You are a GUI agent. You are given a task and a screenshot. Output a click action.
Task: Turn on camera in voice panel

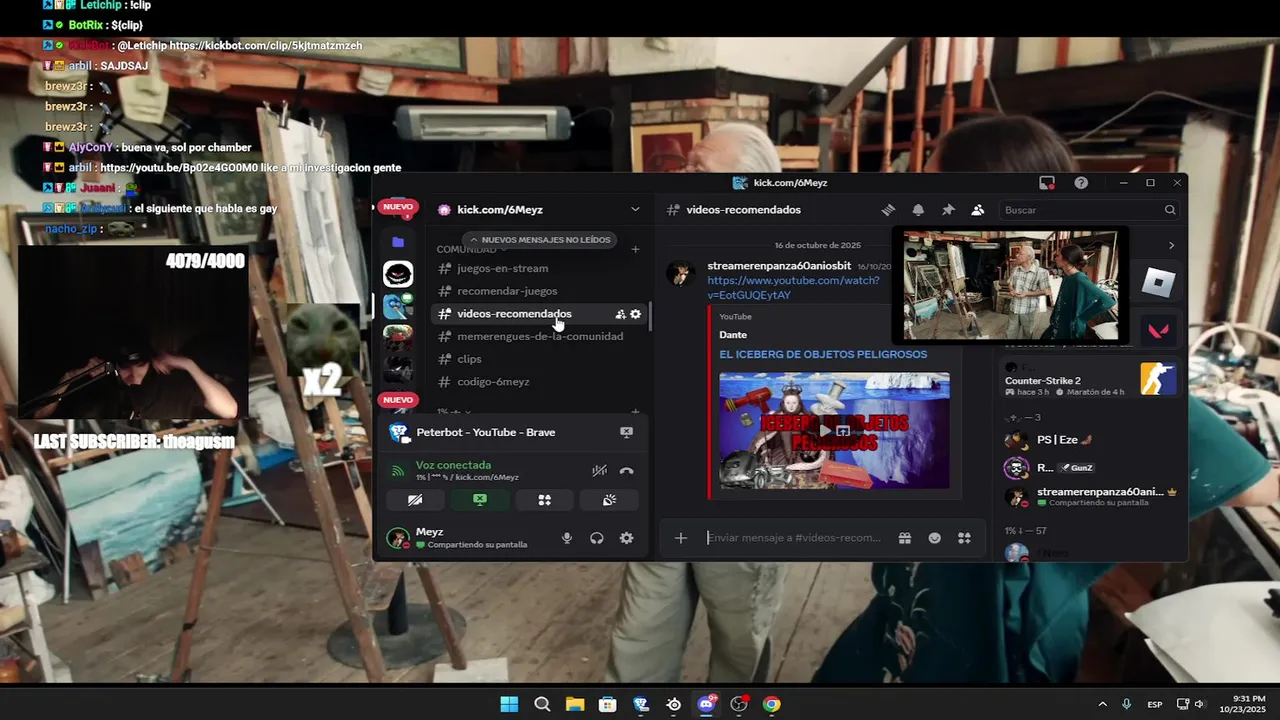[415, 500]
